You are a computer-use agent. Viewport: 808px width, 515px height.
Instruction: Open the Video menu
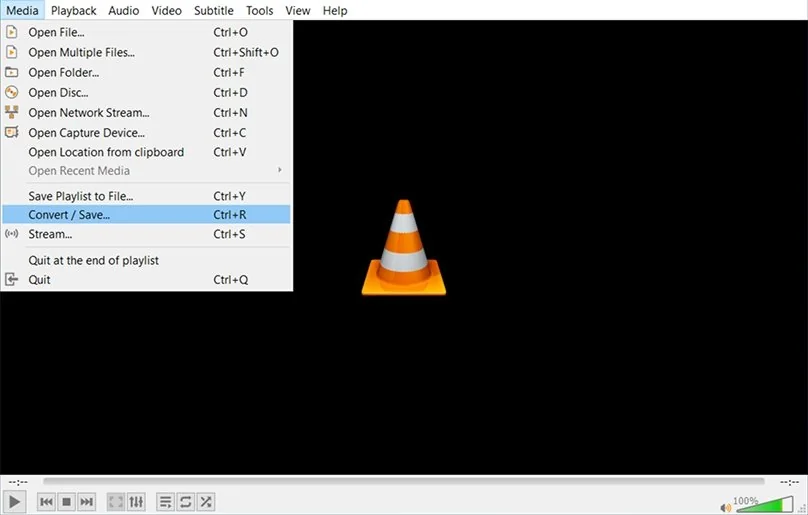point(166,10)
